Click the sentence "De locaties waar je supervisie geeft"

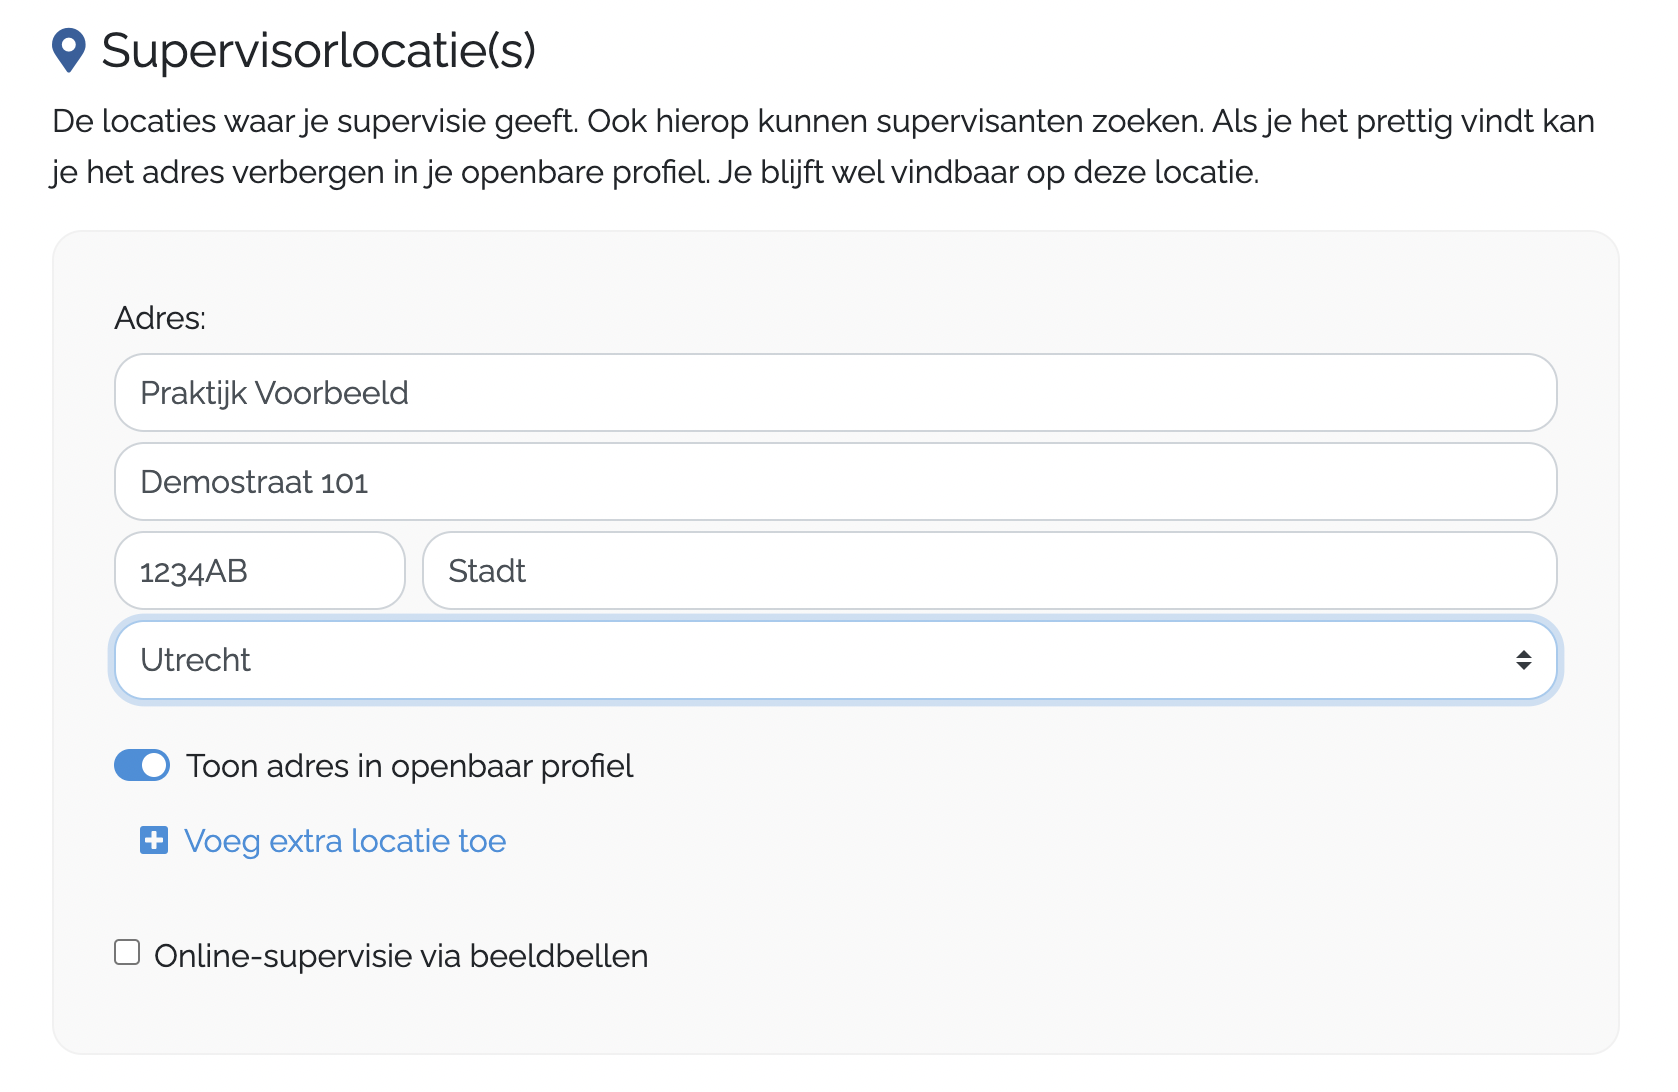point(314,121)
